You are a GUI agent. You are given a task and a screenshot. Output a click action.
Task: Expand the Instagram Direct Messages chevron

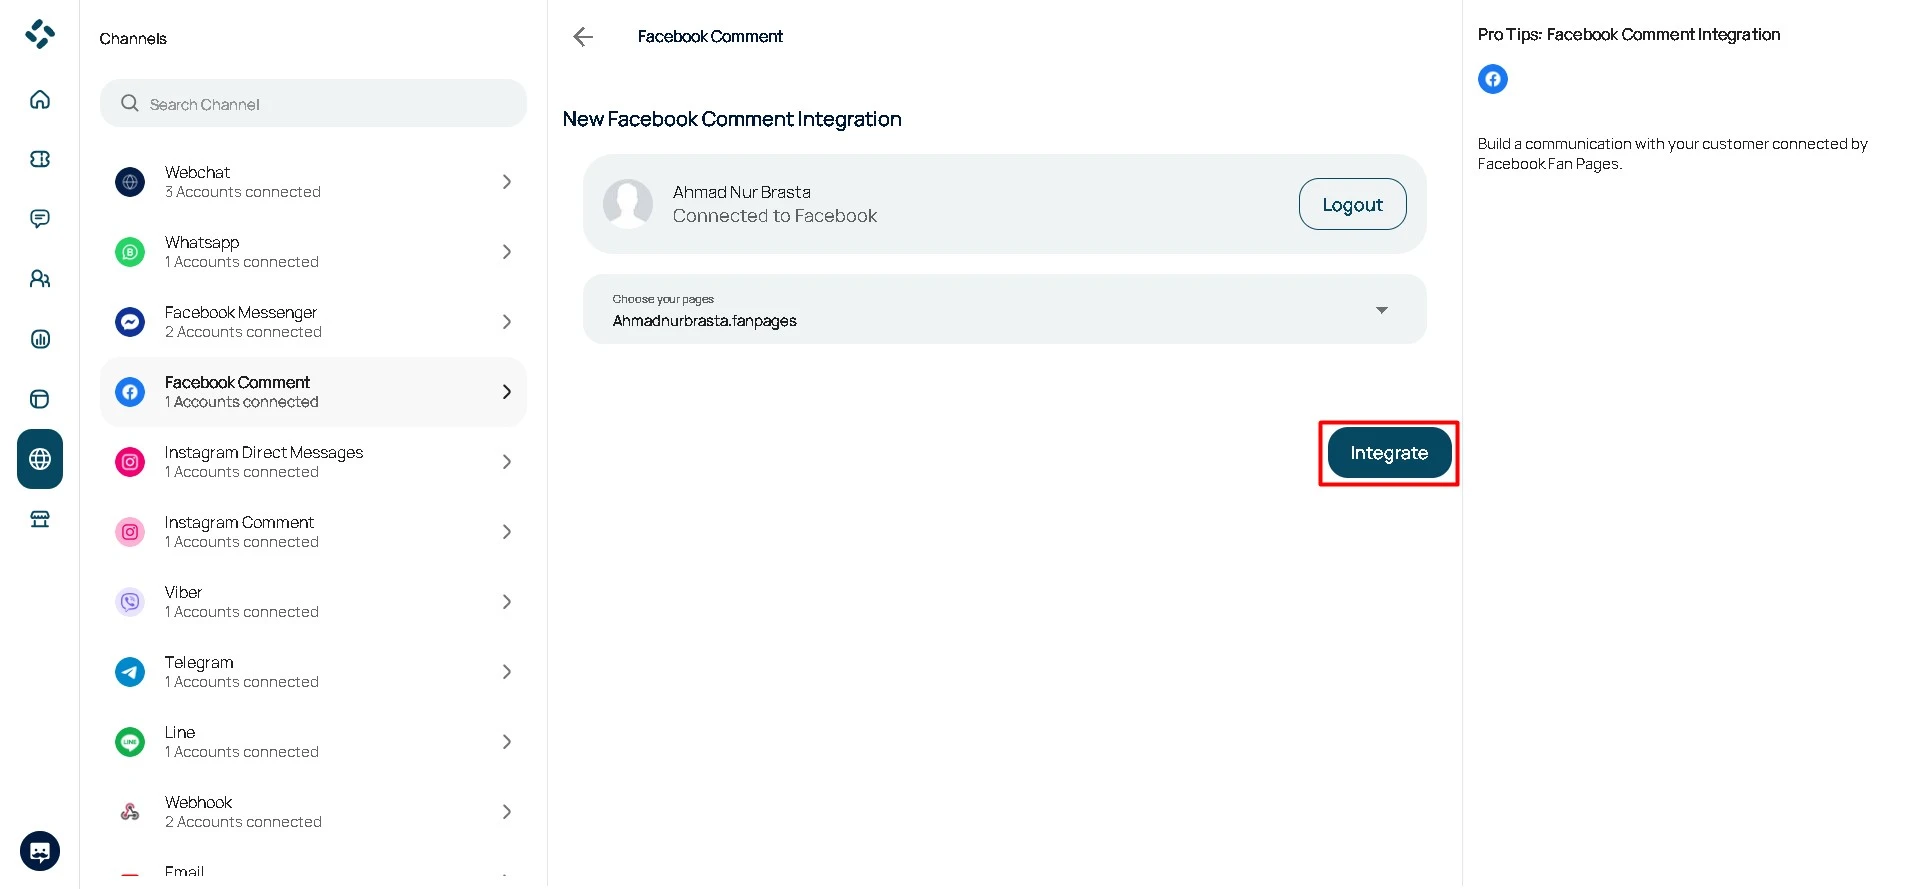click(507, 462)
